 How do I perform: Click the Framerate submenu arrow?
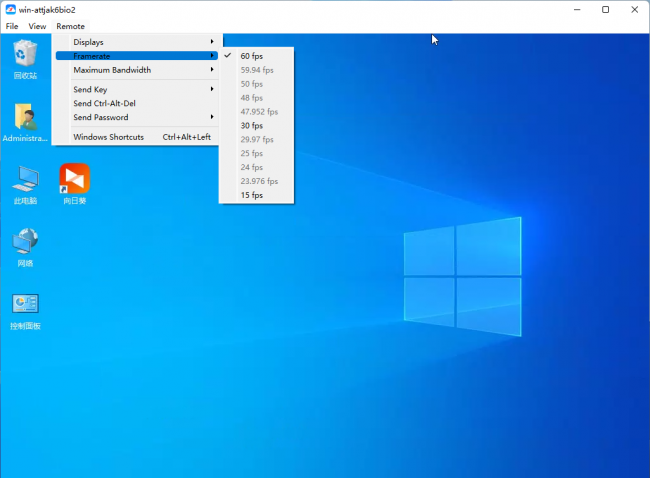[x=212, y=55]
